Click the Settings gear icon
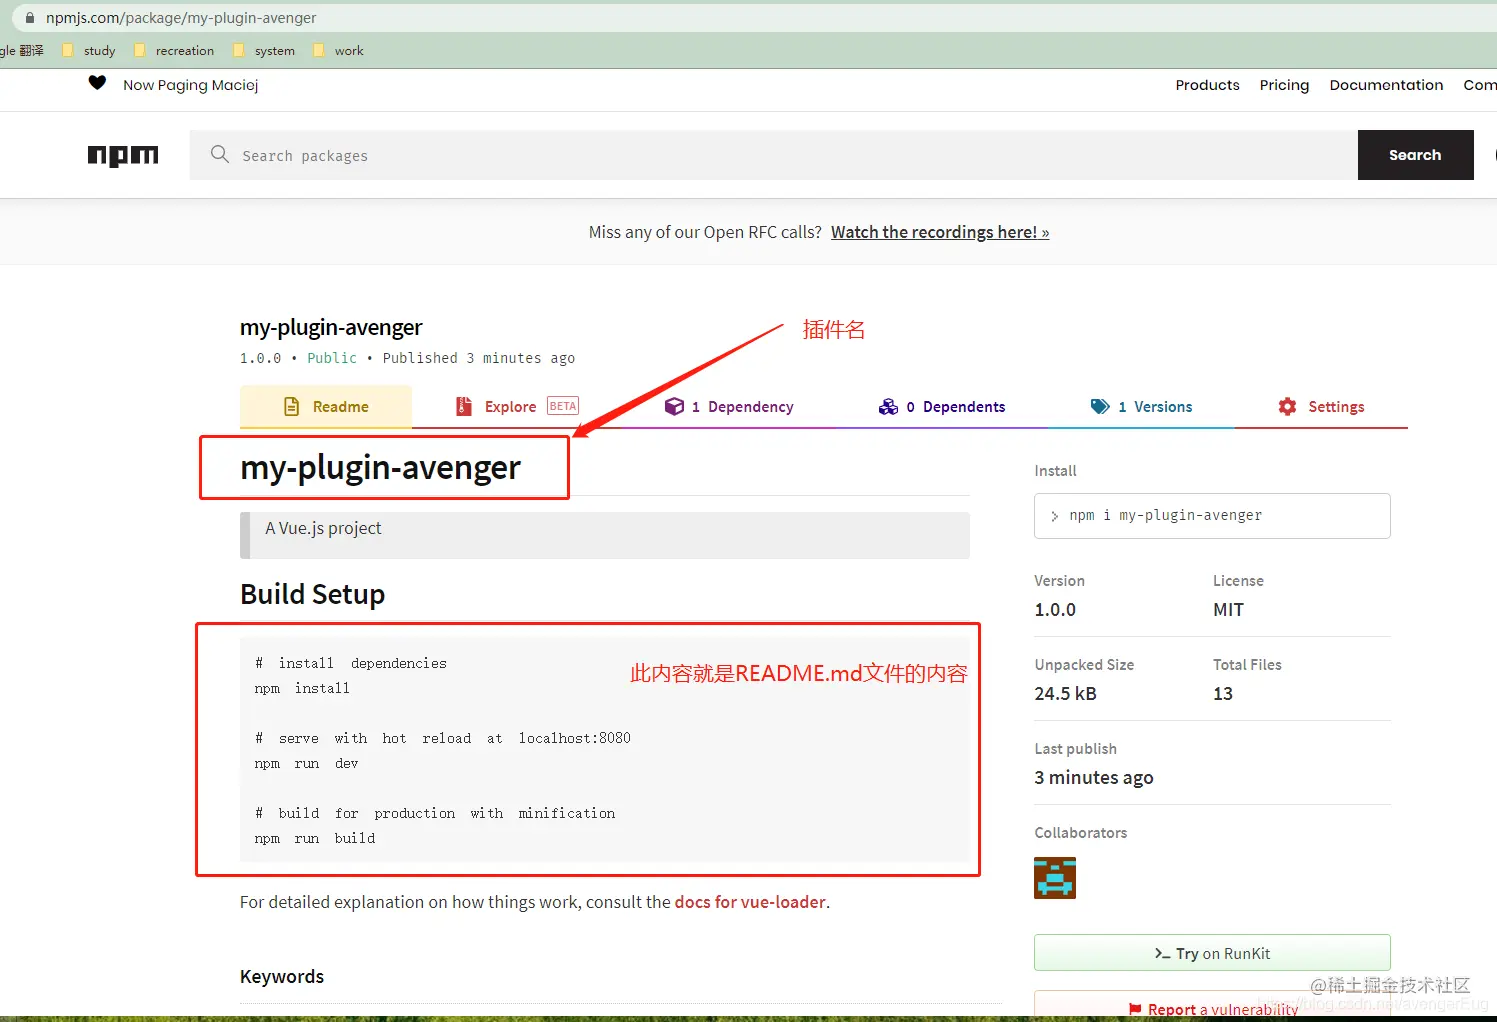1497x1022 pixels. pyautogui.click(x=1287, y=406)
